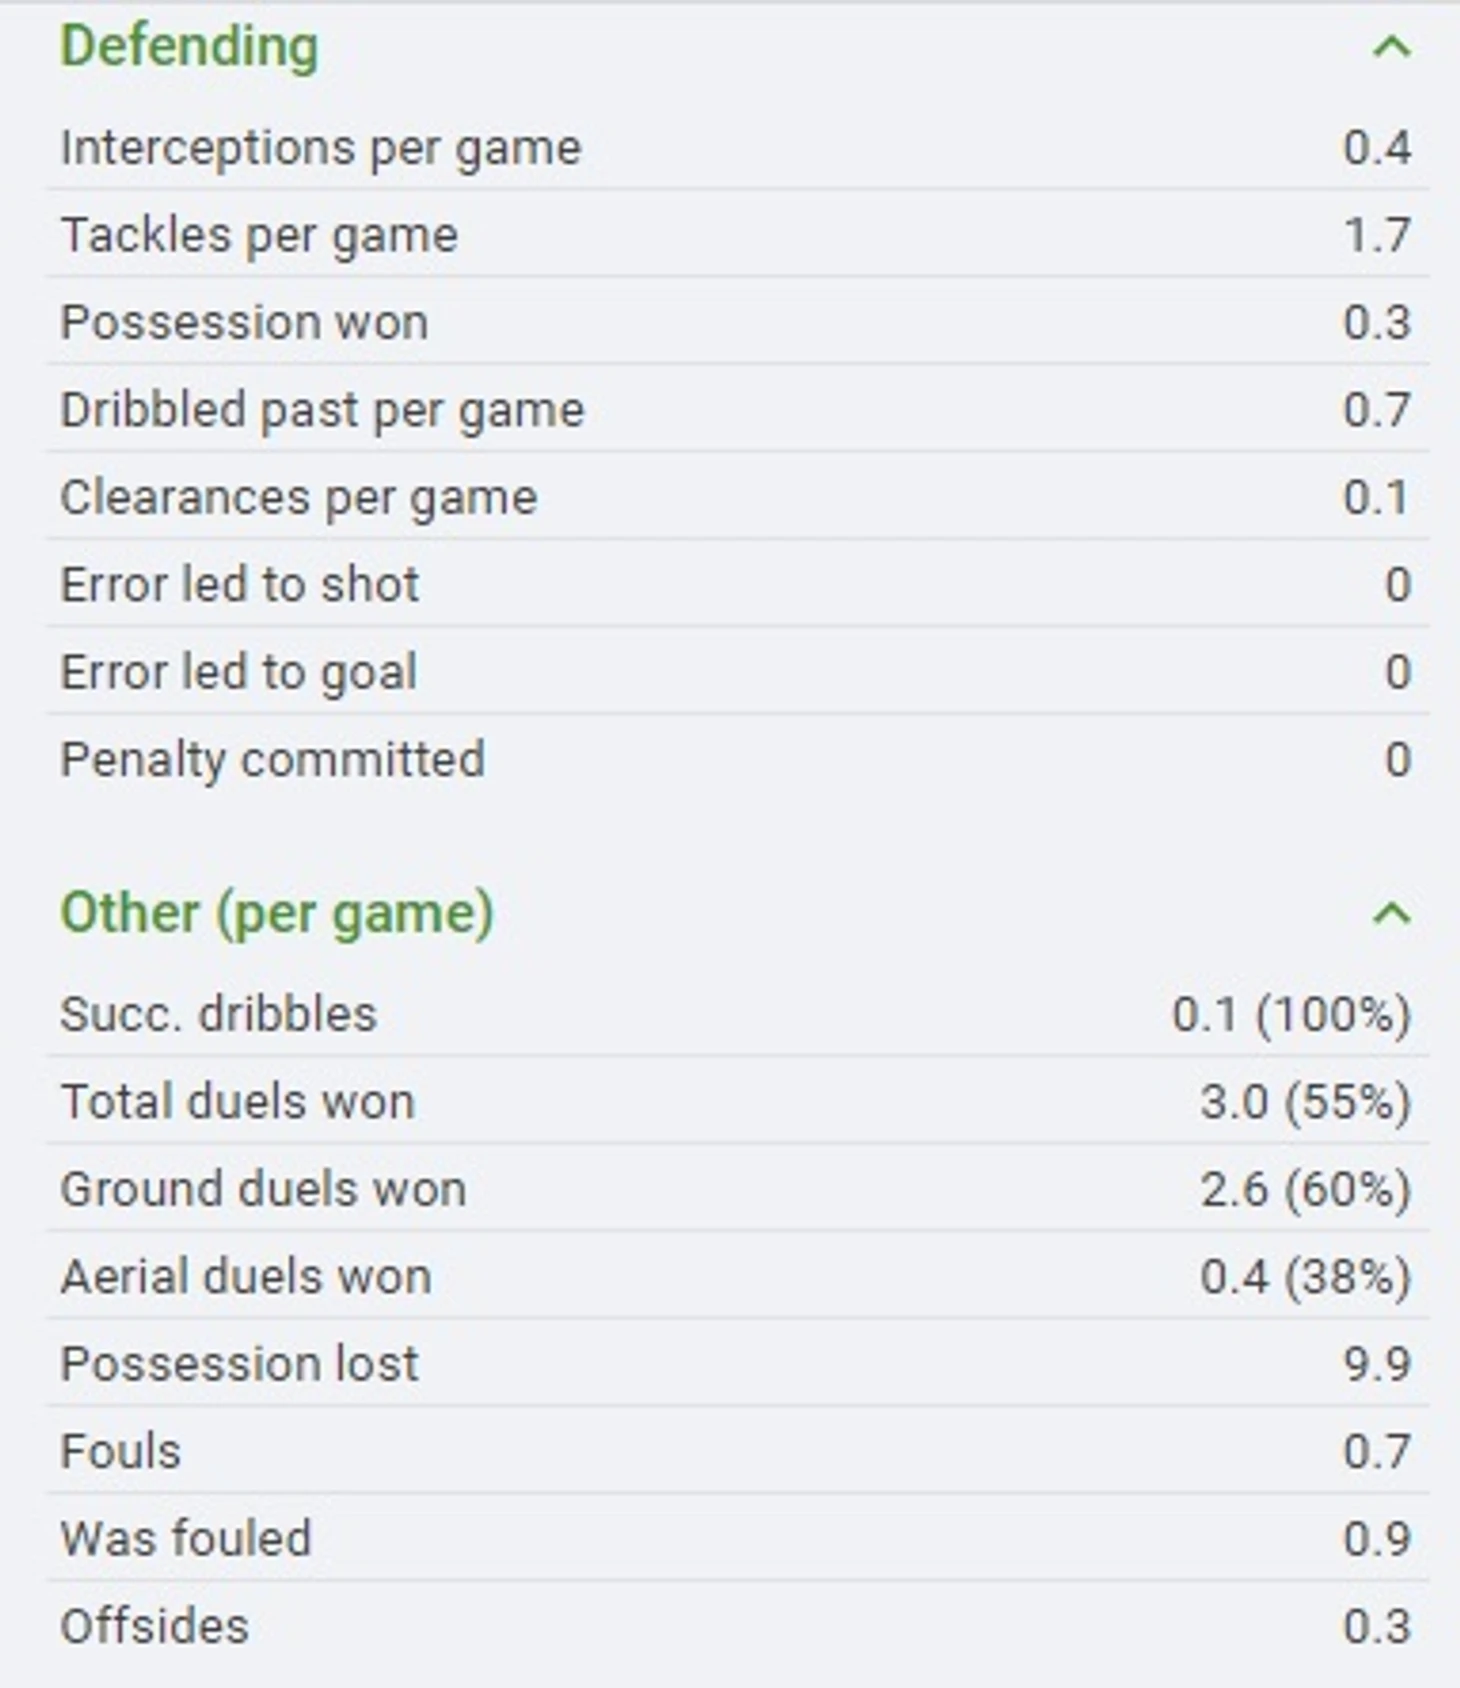Collapse the Other (per game) chevron
1460x1688 pixels.
pos(1391,914)
